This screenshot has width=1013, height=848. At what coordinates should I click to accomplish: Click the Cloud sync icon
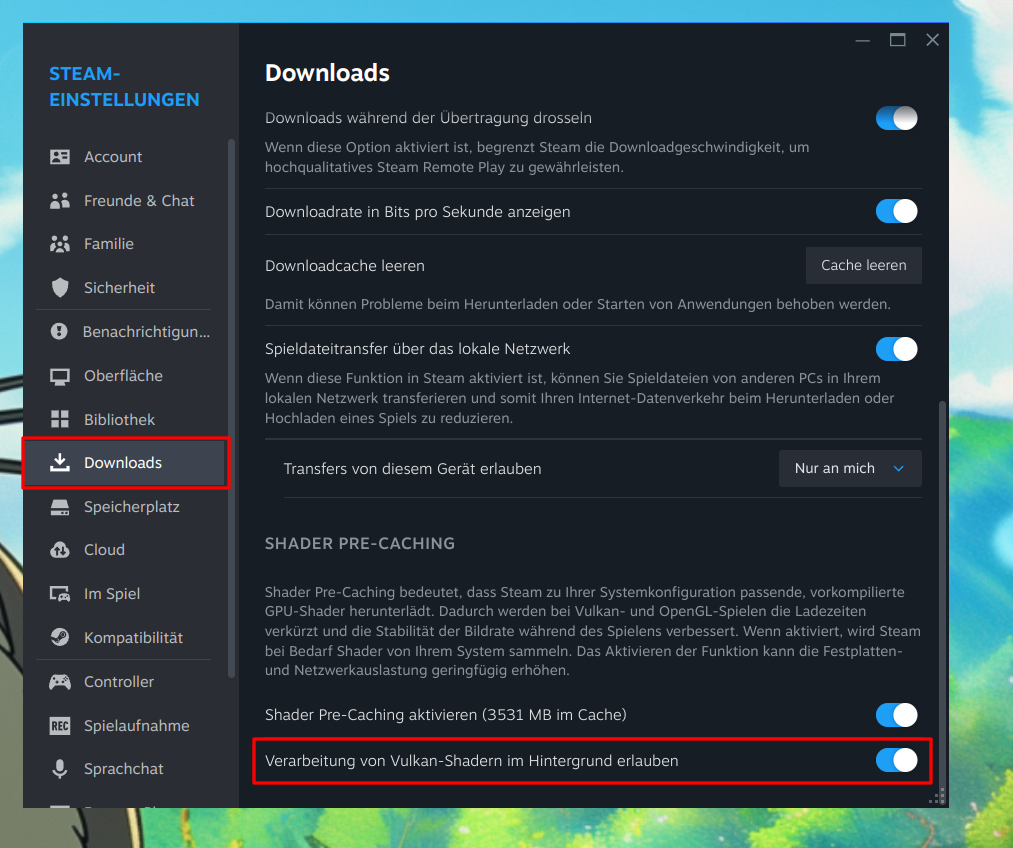[59, 550]
